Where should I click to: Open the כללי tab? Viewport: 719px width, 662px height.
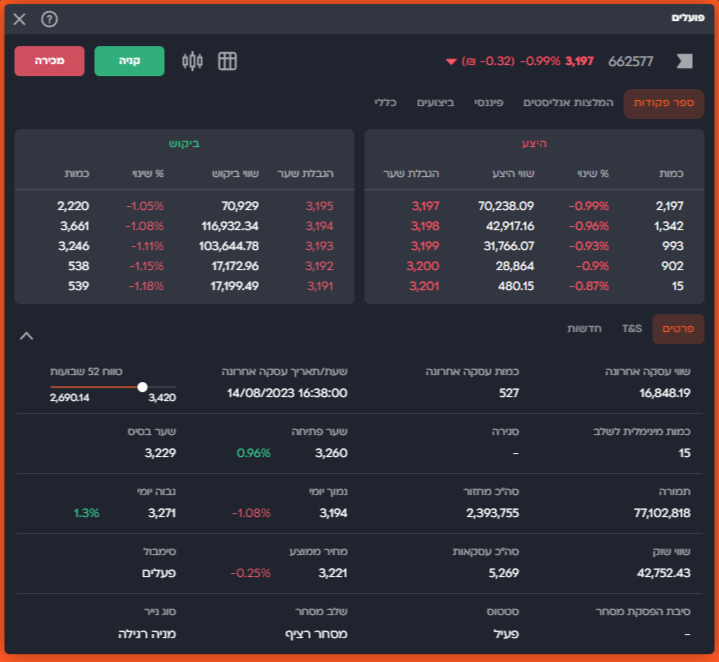387,103
